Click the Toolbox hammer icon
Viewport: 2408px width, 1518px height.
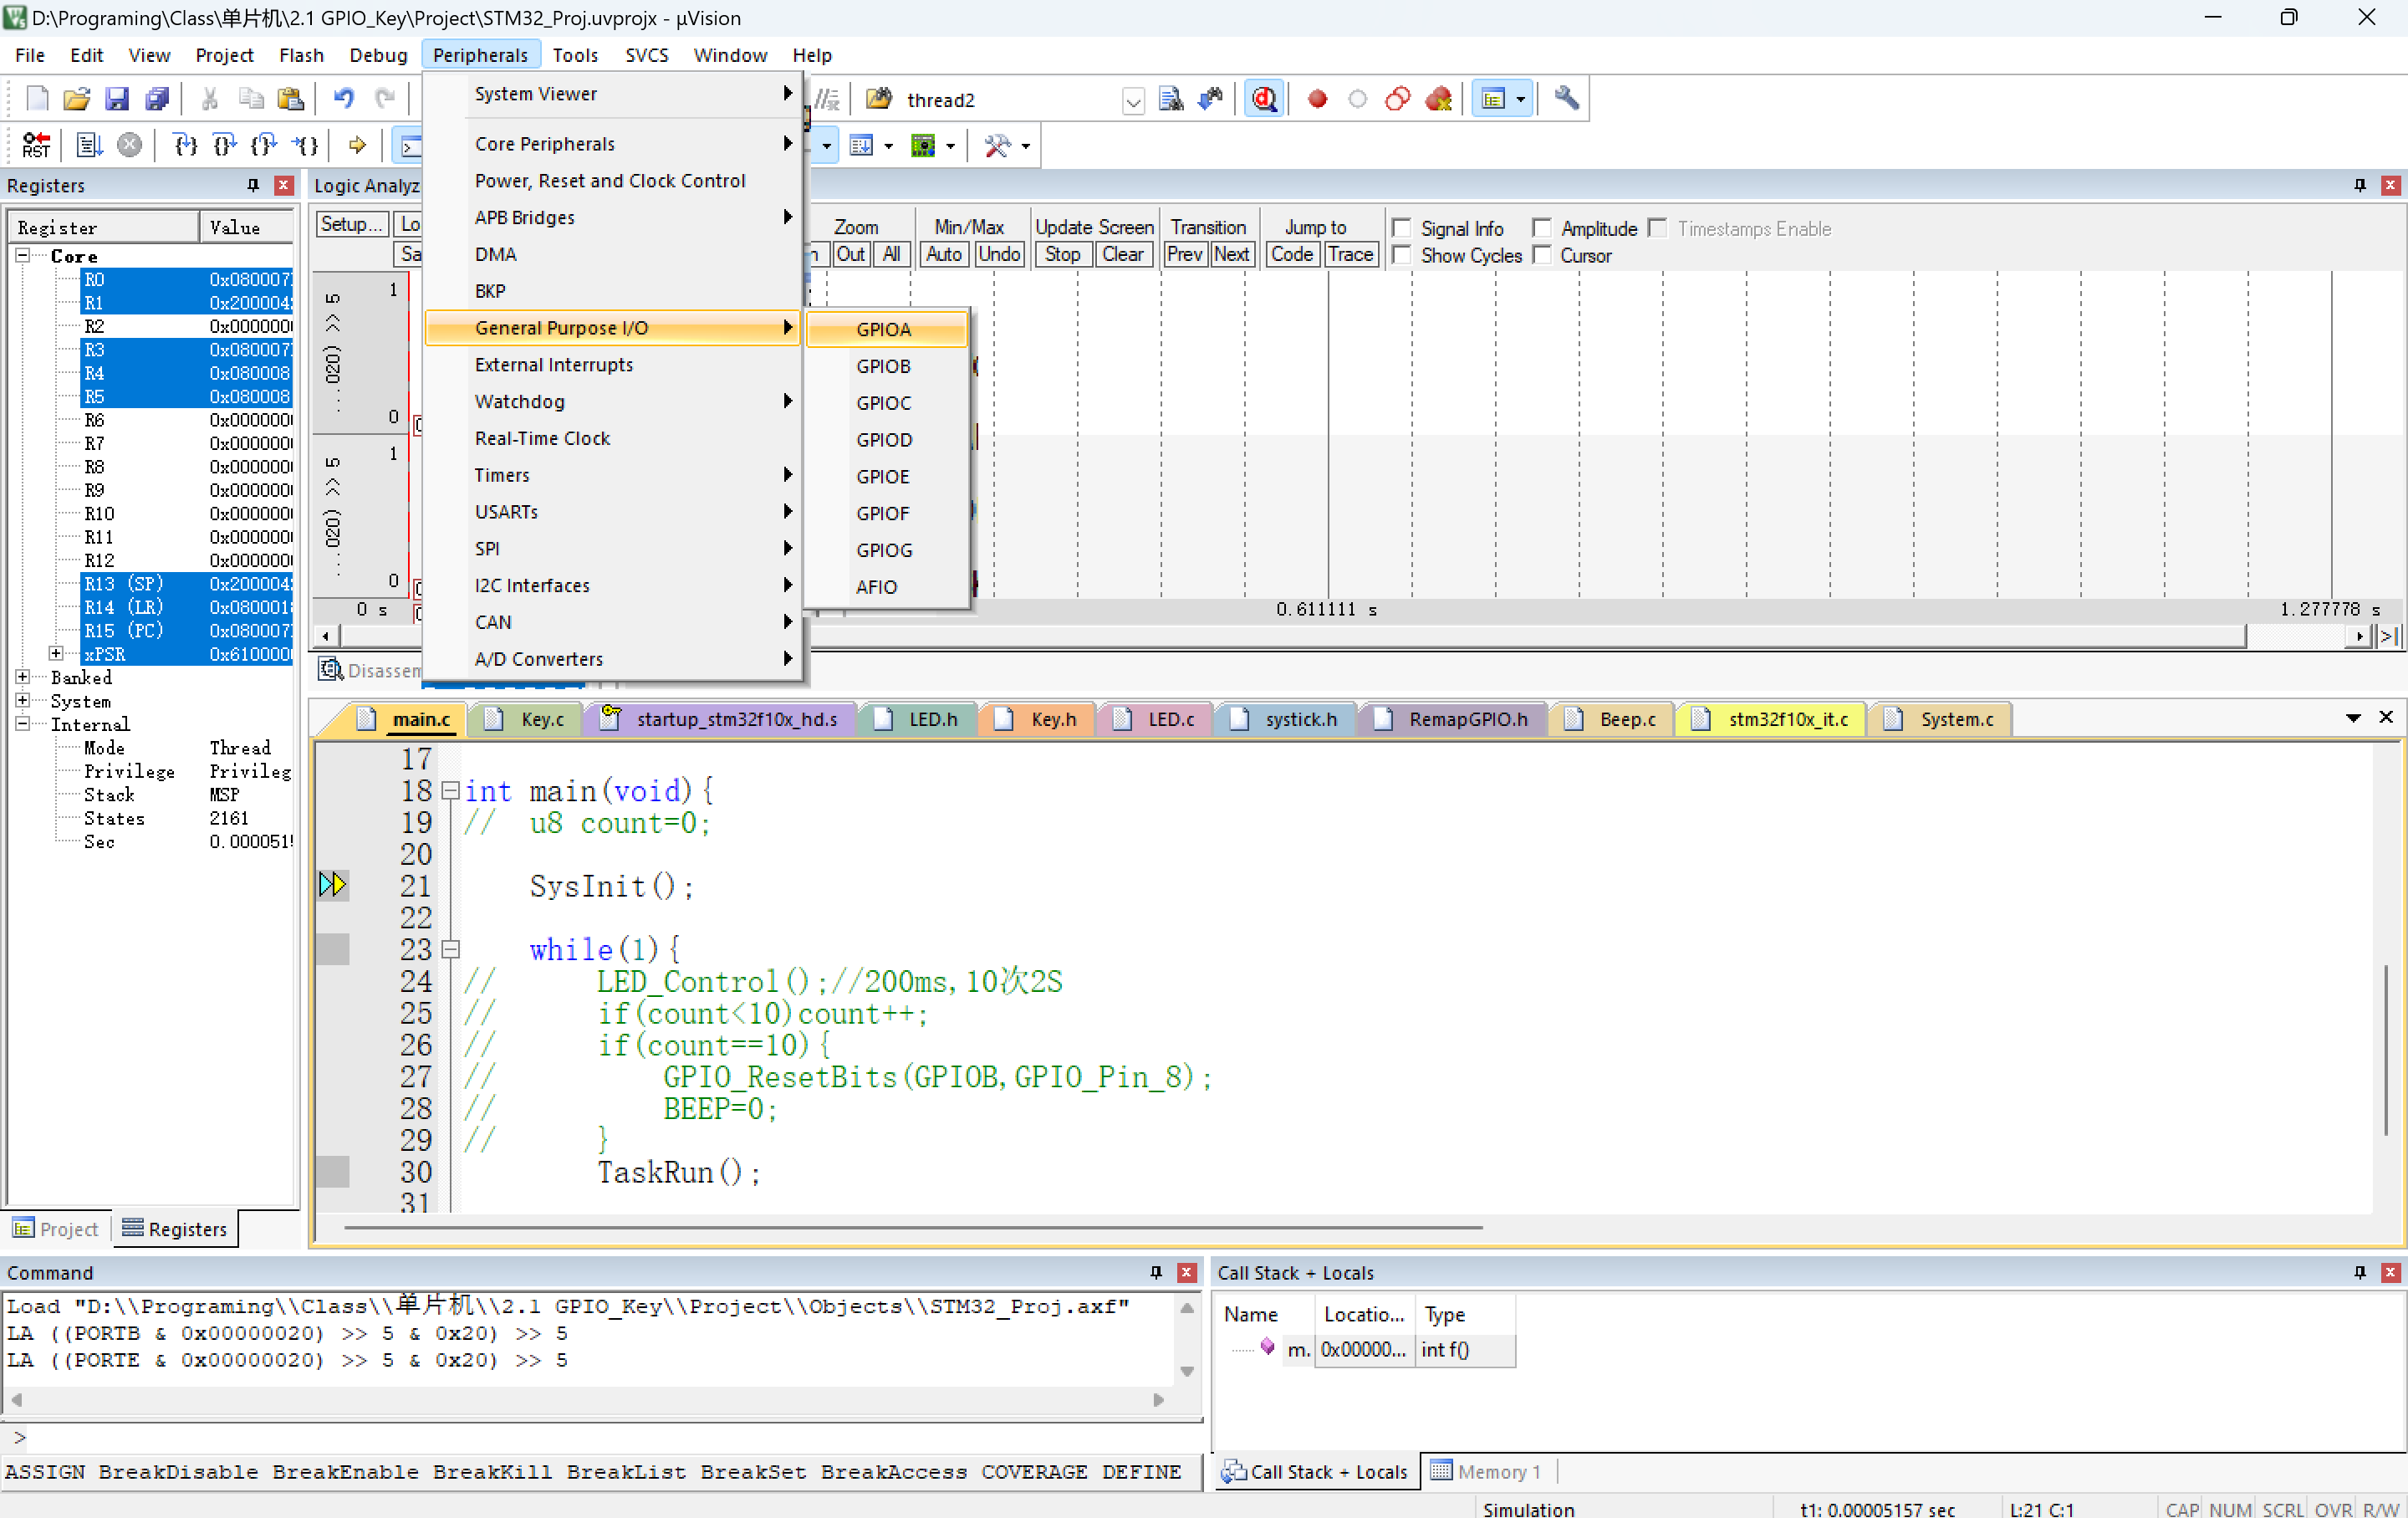click(997, 146)
